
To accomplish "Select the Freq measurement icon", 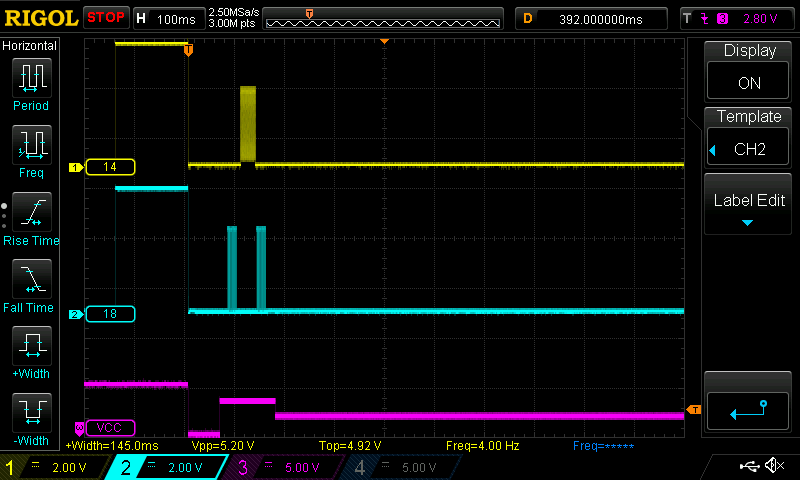I will [31, 146].
